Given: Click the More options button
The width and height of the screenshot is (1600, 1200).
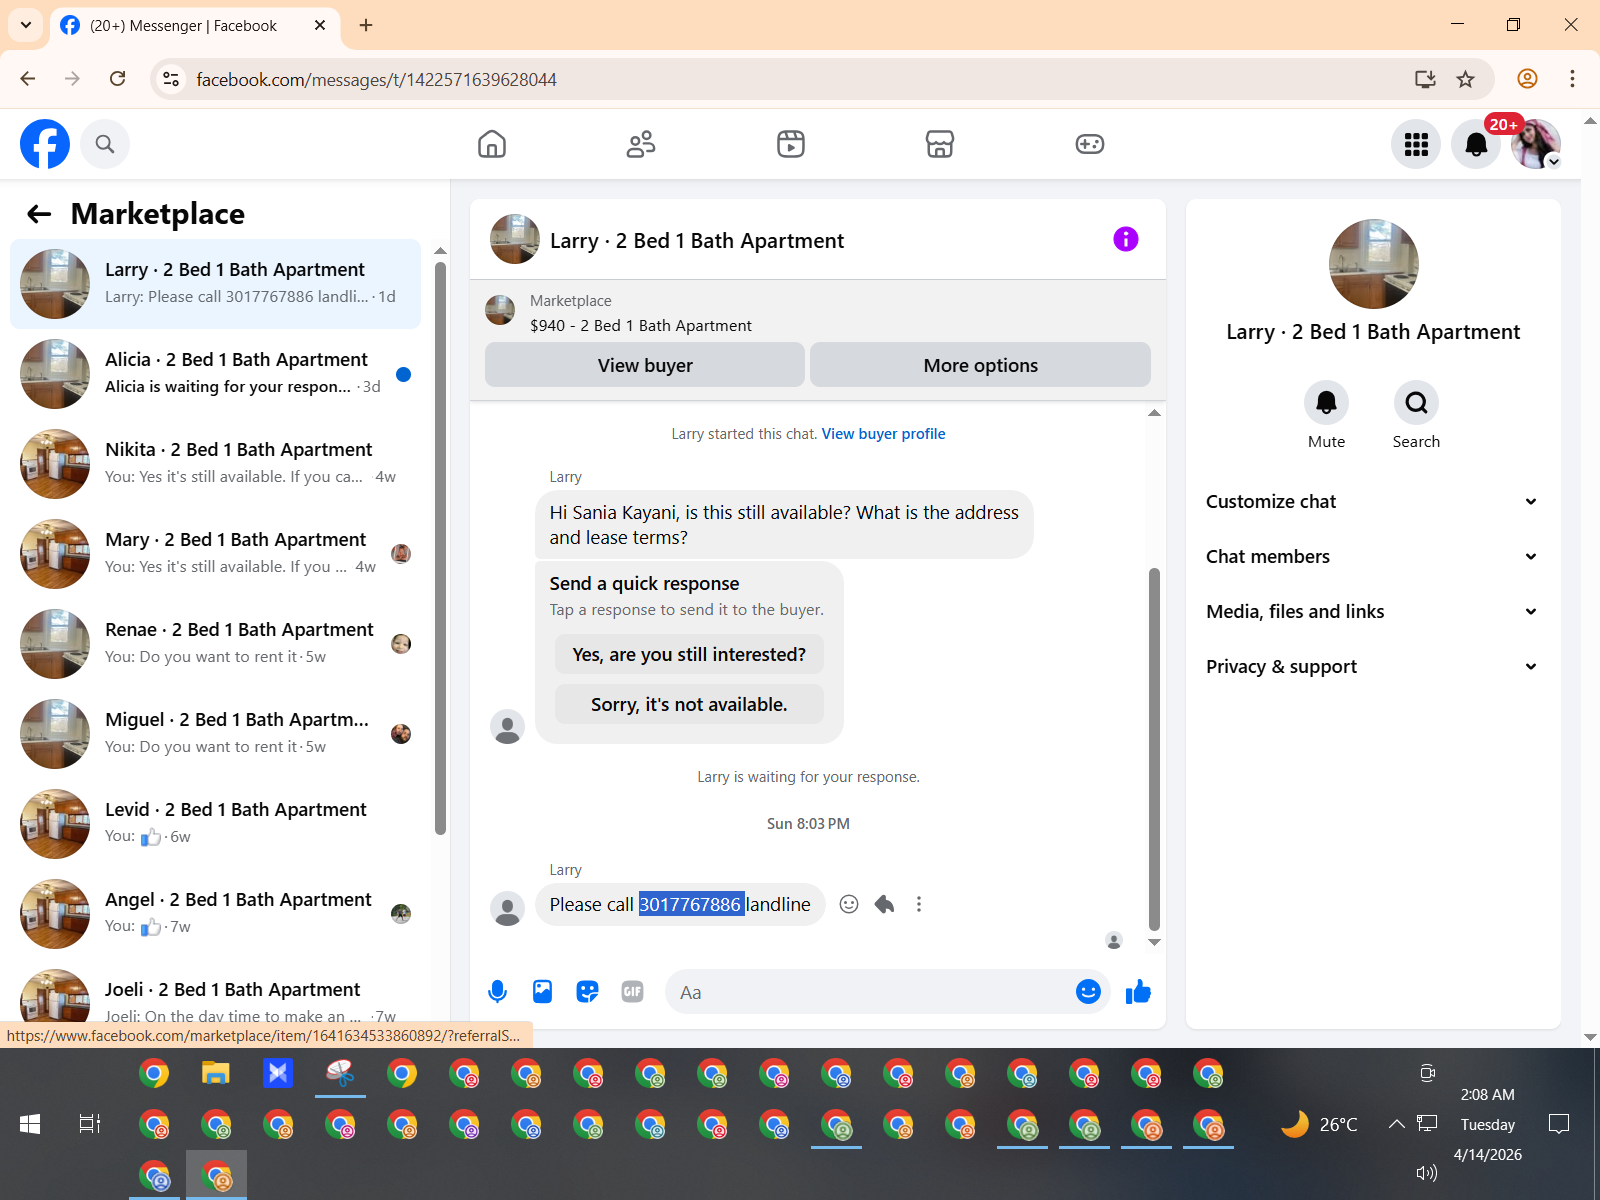Looking at the screenshot, I should tap(980, 365).
